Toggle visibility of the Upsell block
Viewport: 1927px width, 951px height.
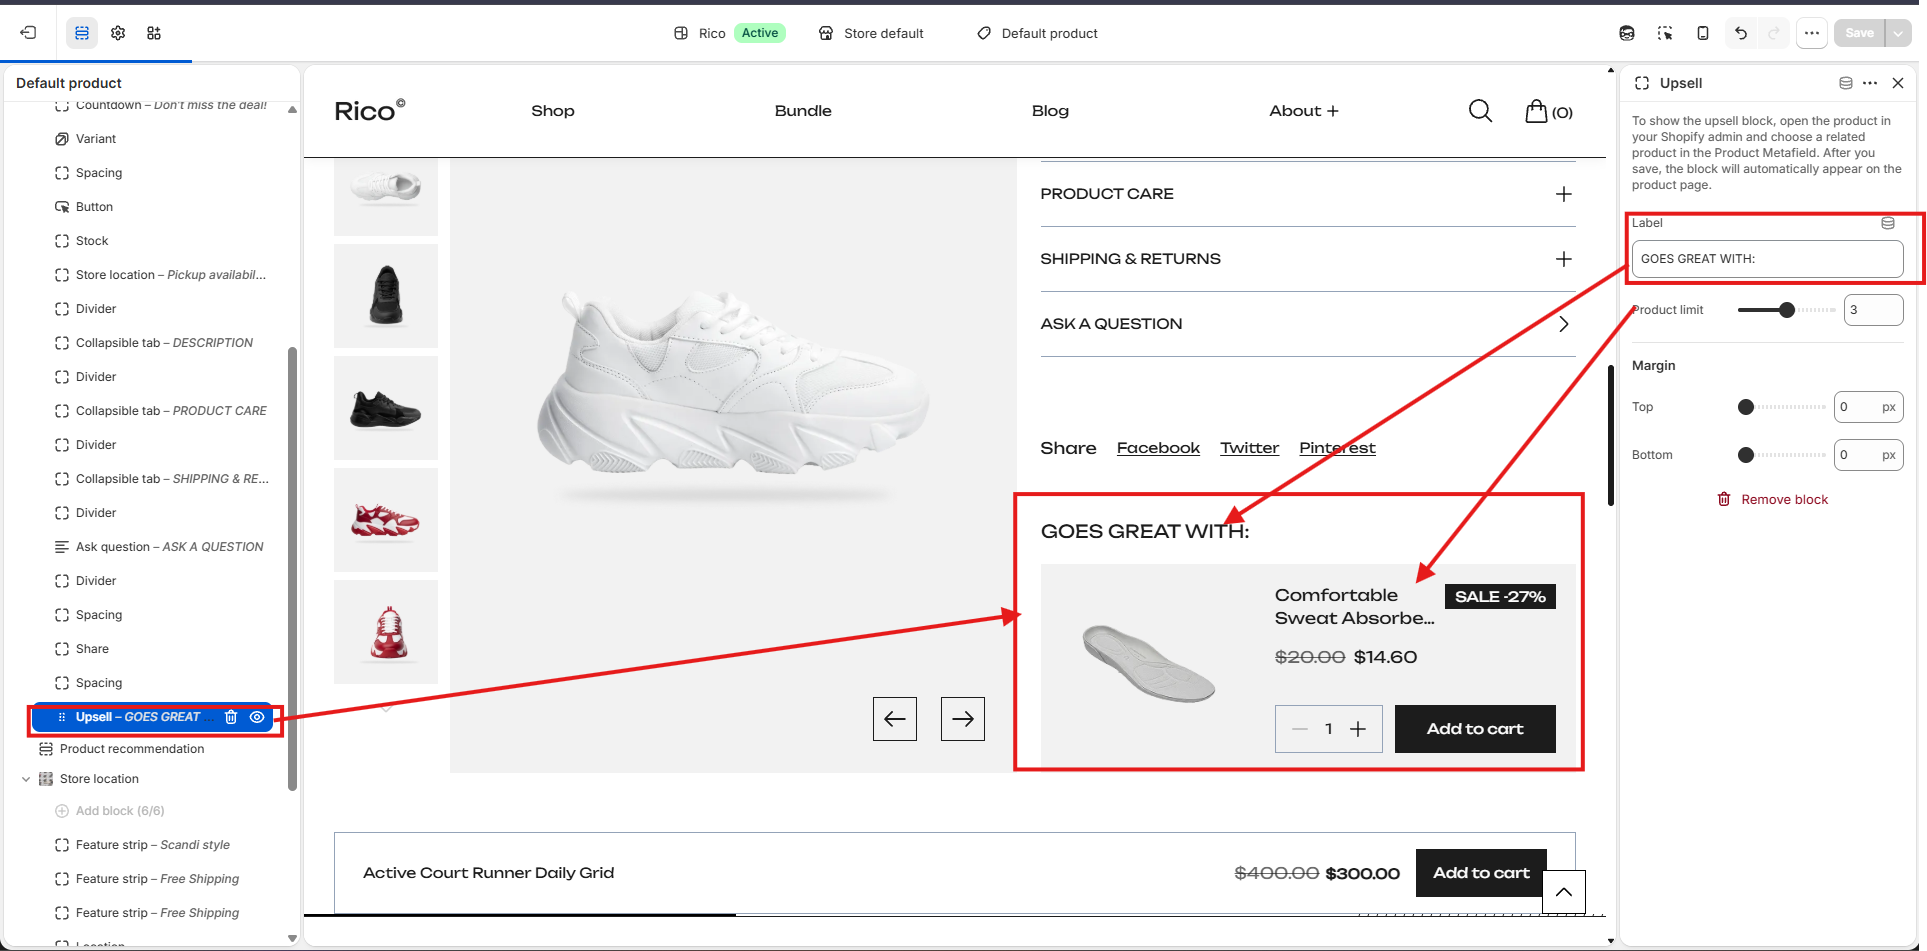pos(257,717)
